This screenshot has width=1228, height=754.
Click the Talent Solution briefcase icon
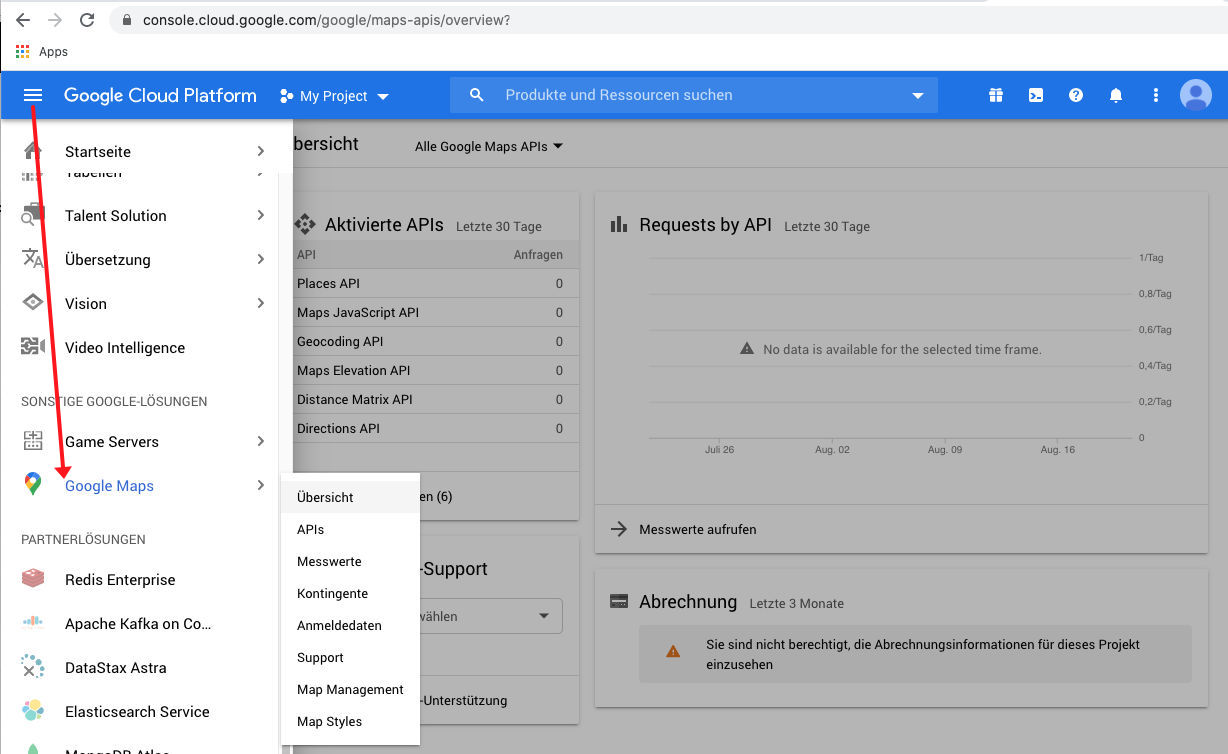tap(32, 215)
